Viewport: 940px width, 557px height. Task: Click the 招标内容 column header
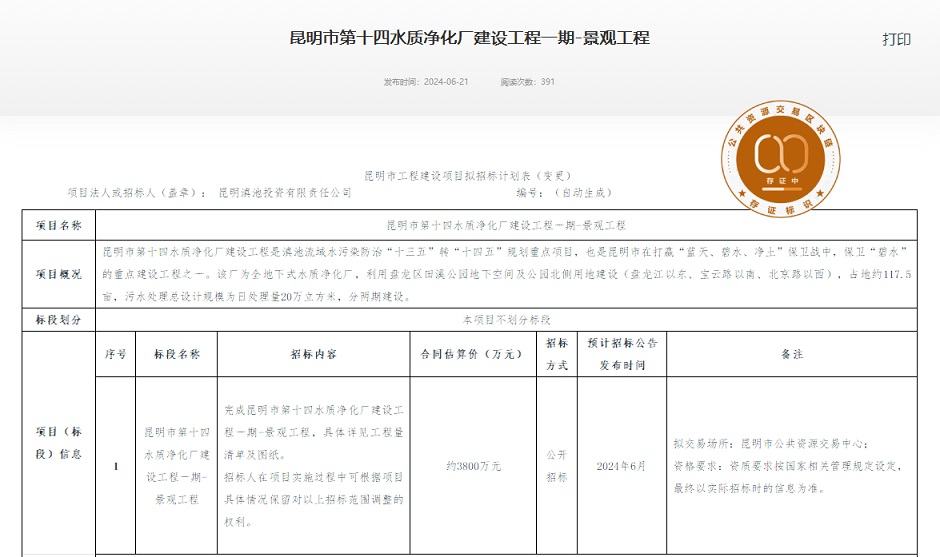pyautogui.click(x=313, y=354)
